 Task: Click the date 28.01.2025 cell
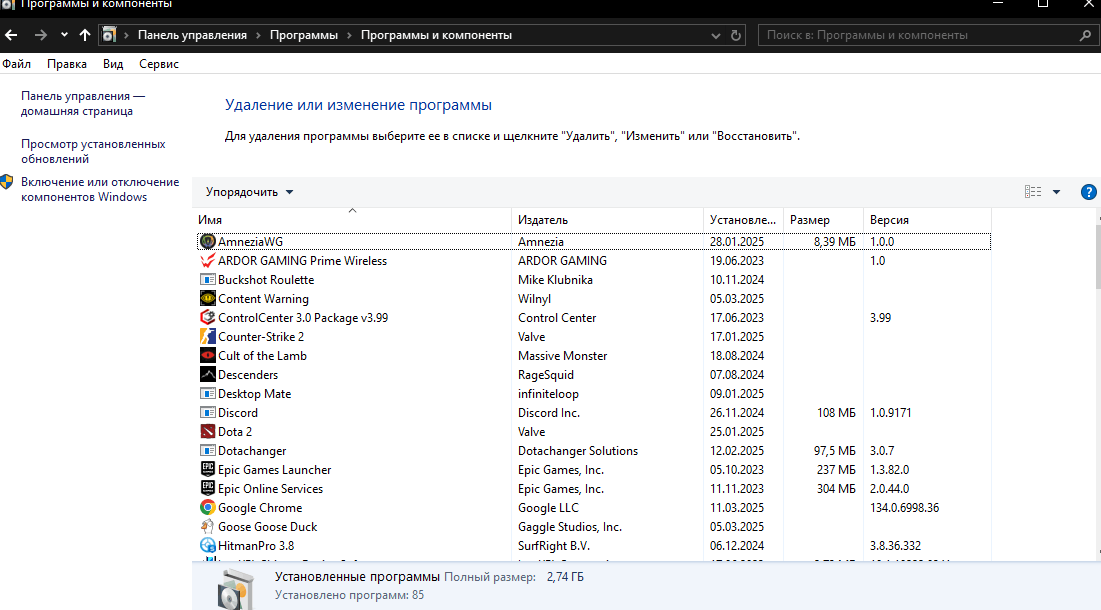[x=737, y=241]
